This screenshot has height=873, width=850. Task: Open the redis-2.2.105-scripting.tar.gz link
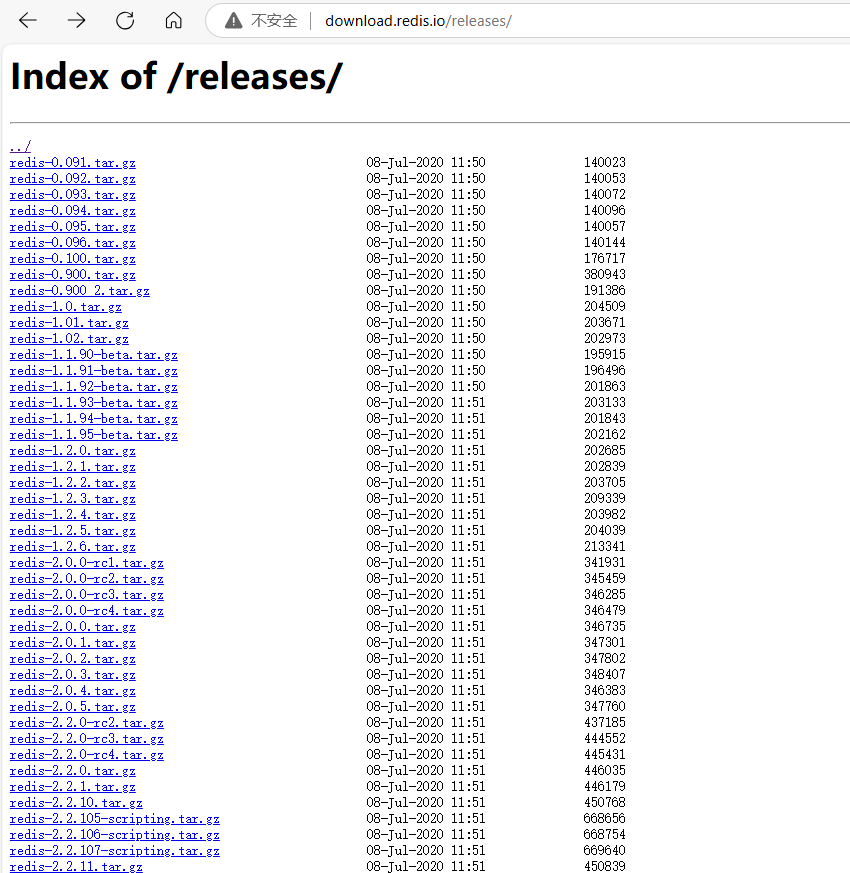click(x=114, y=818)
